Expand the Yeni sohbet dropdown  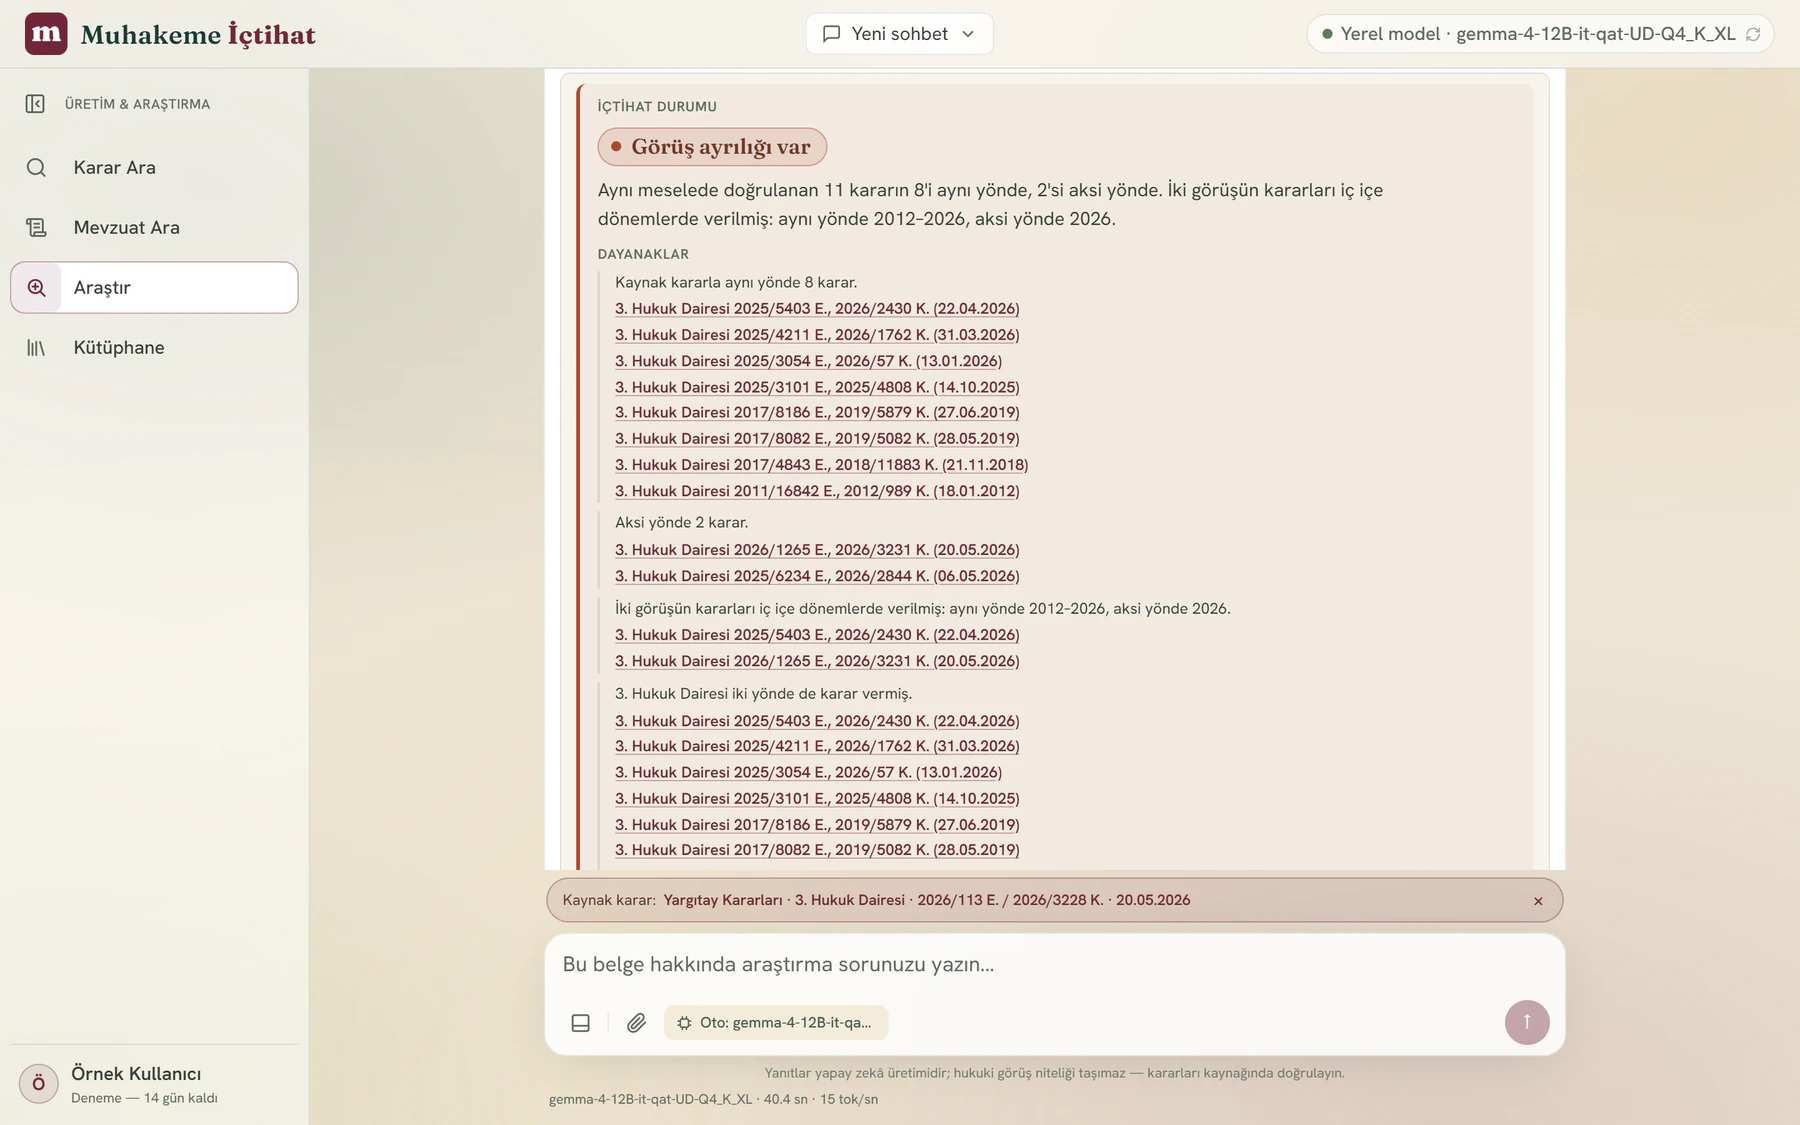pos(899,34)
